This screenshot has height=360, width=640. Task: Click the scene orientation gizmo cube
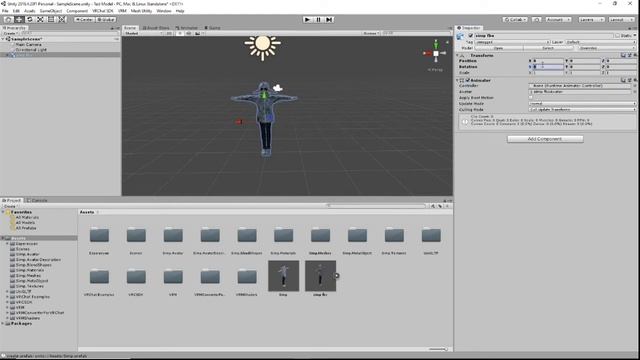pyautogui.click(x=436, y=53)
